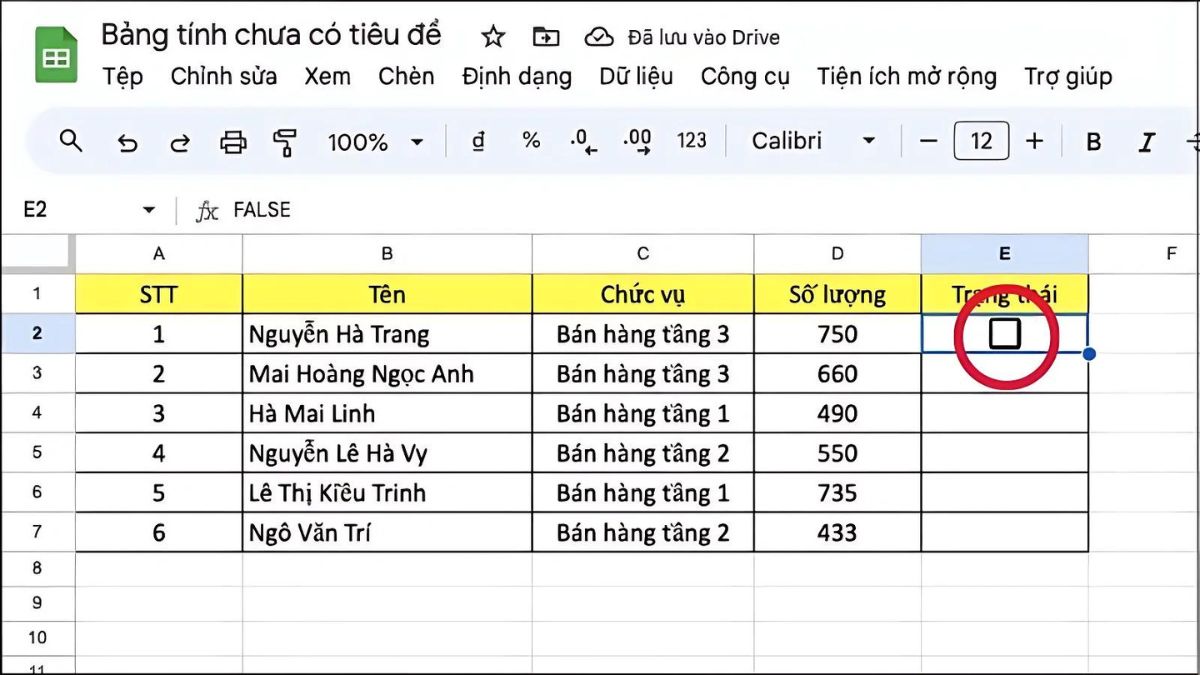Open the Trợ giúp menu
The height and width of the screenshot is (675, 1200).
[1068, 77]
